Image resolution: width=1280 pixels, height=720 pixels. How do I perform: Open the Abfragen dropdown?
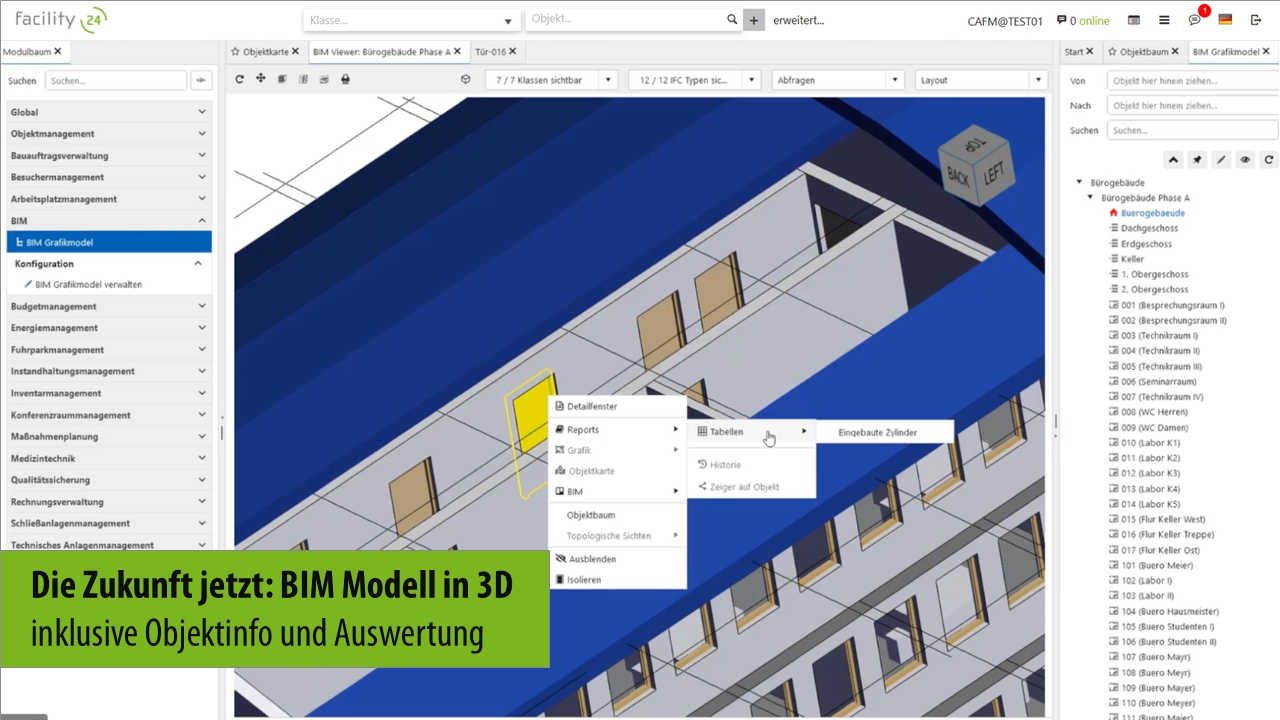pos(840,80)
